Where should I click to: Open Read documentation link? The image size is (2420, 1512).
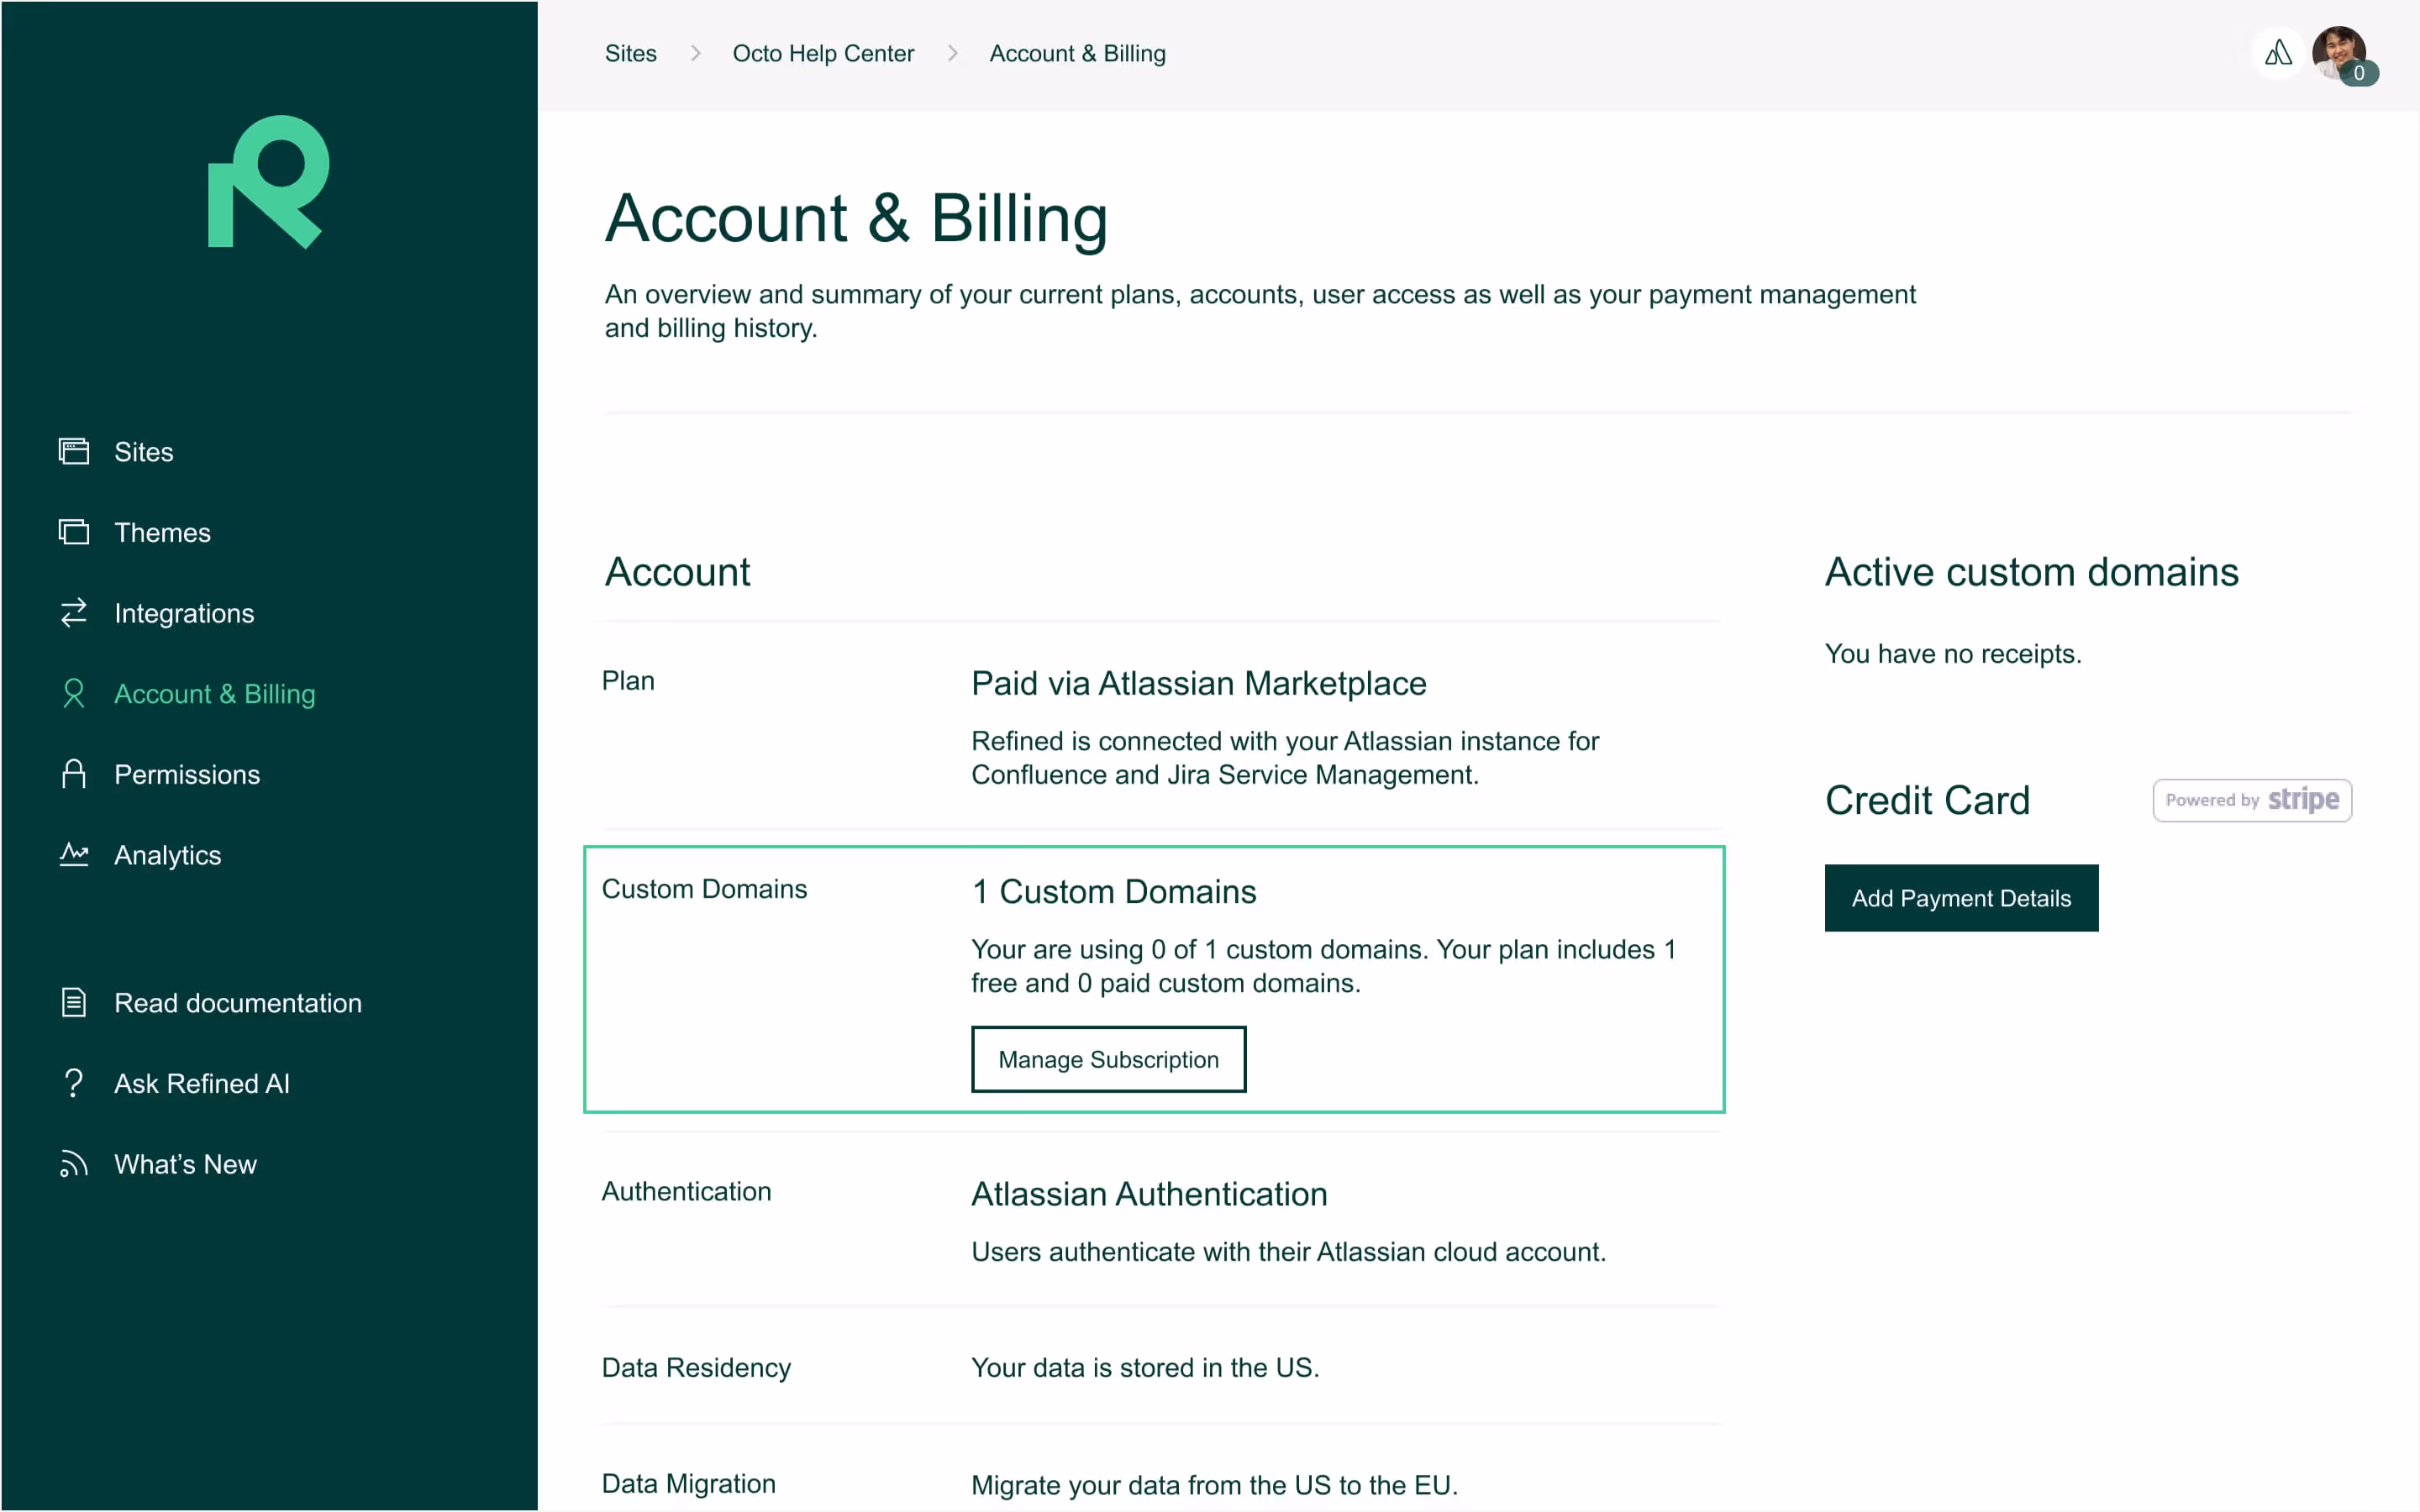click(238, 1003)
